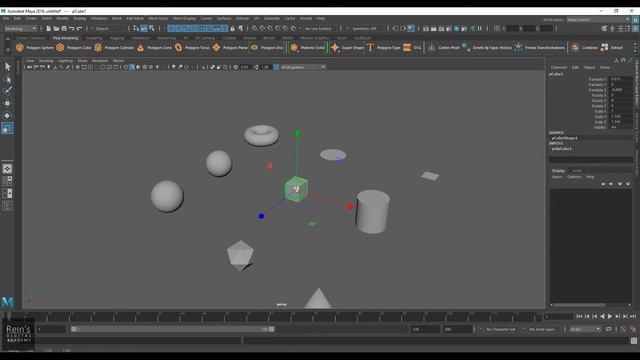Toggle the loop playback button

609,329
